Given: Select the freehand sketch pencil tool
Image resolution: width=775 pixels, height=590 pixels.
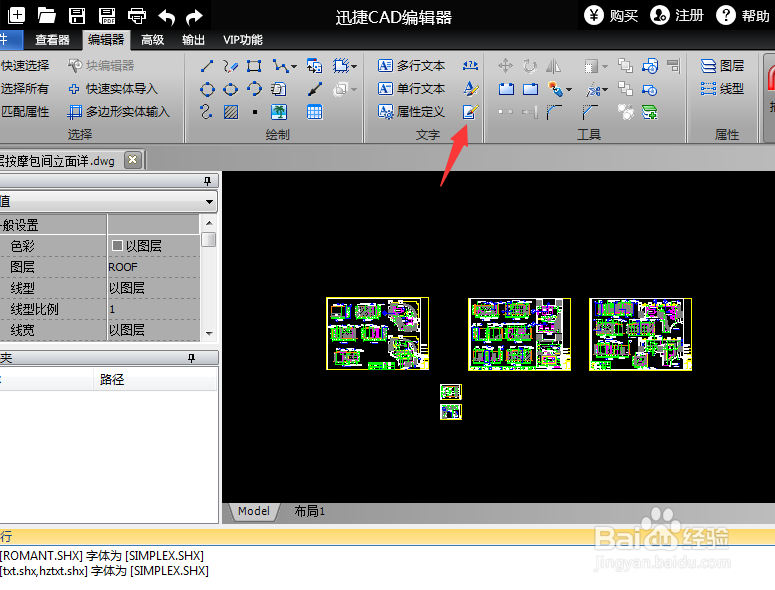Looking at the screenshot, I should click(x=230, y=66).
